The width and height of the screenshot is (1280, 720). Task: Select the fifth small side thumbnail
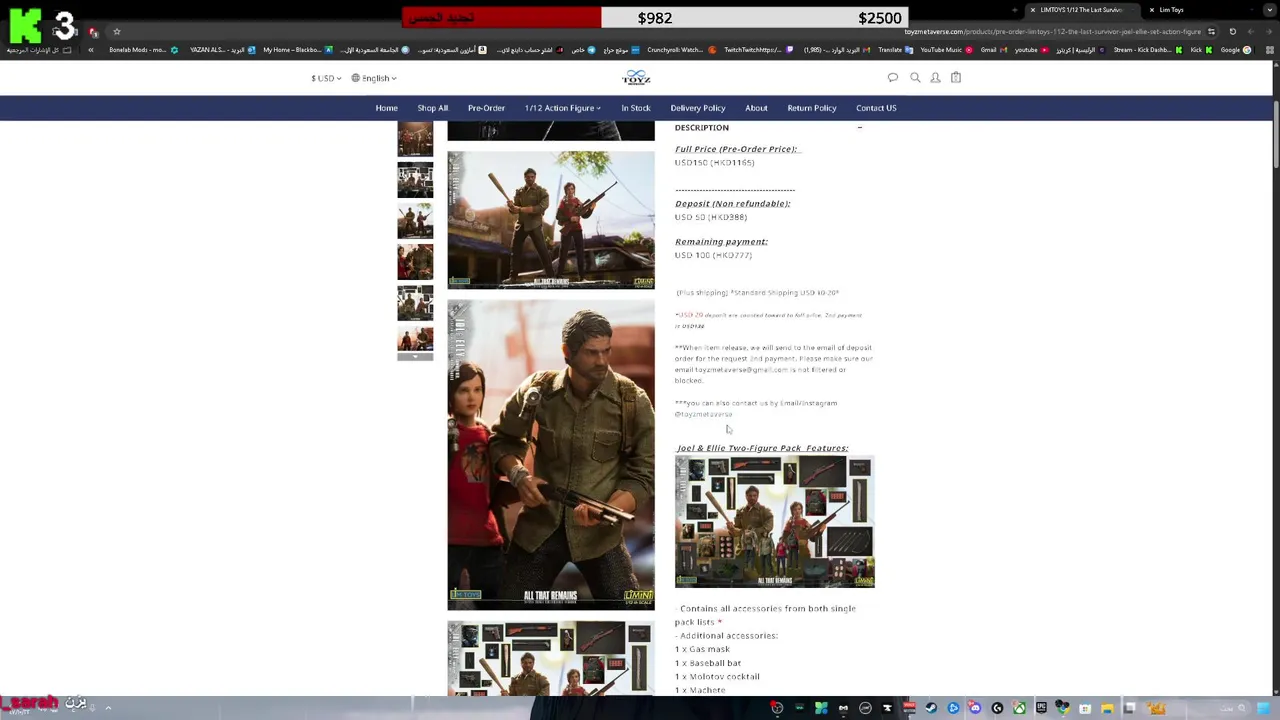(415, 303)
